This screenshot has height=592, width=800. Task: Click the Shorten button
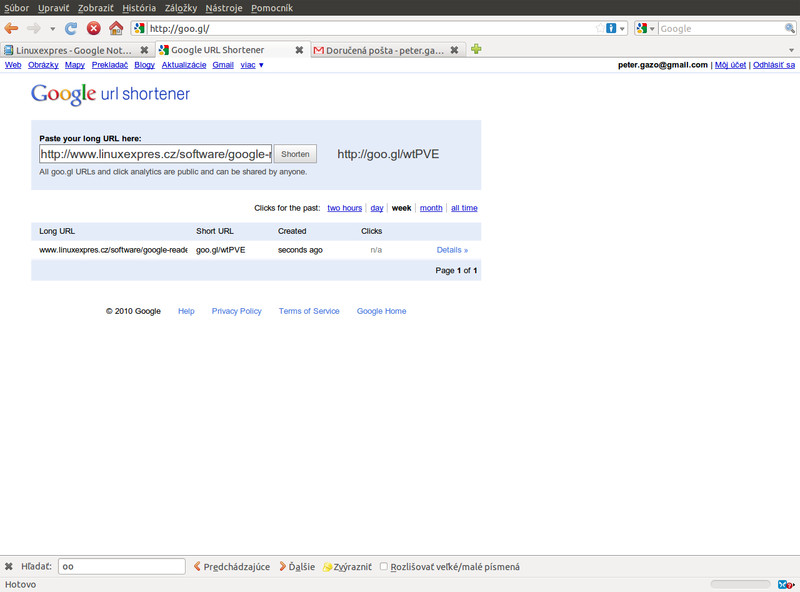tap(295, 154)
